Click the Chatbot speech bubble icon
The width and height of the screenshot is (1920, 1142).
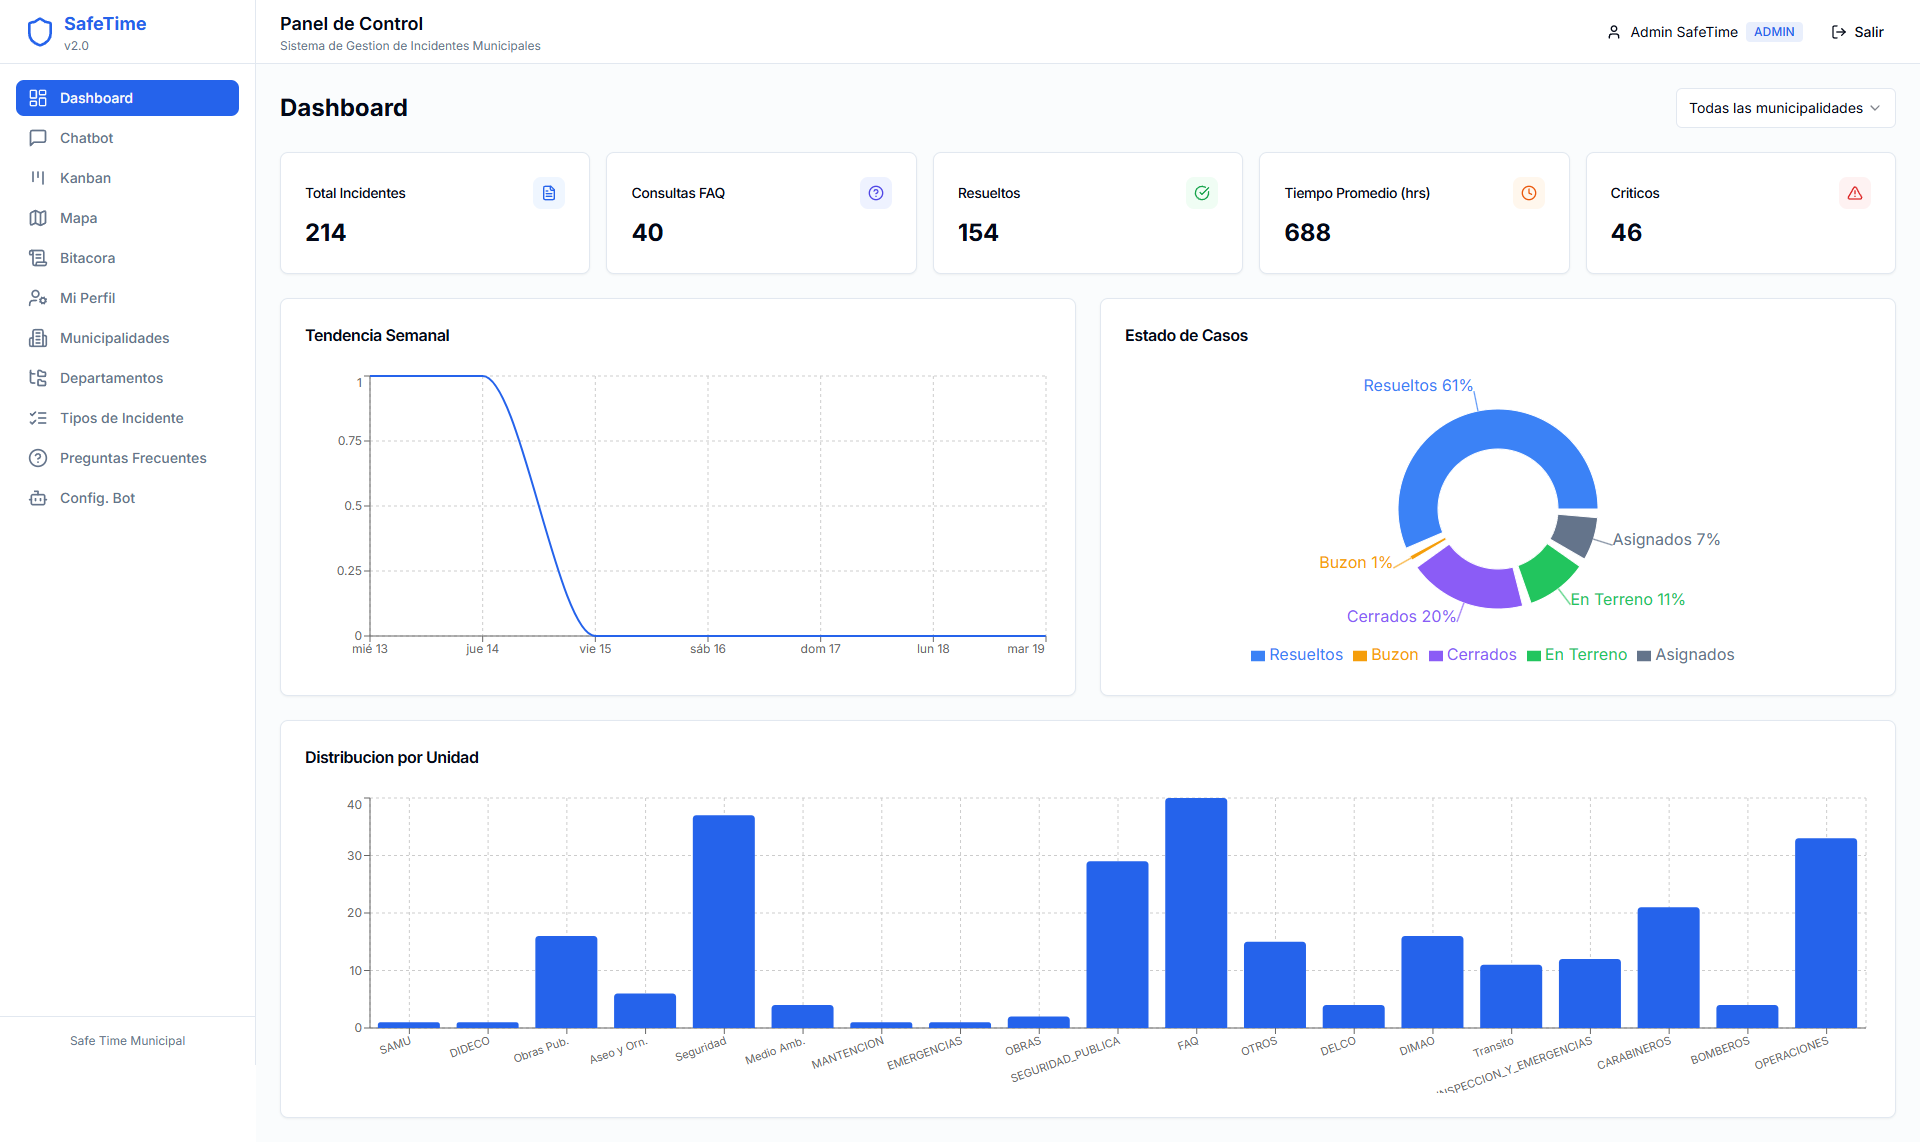point(38,138)
